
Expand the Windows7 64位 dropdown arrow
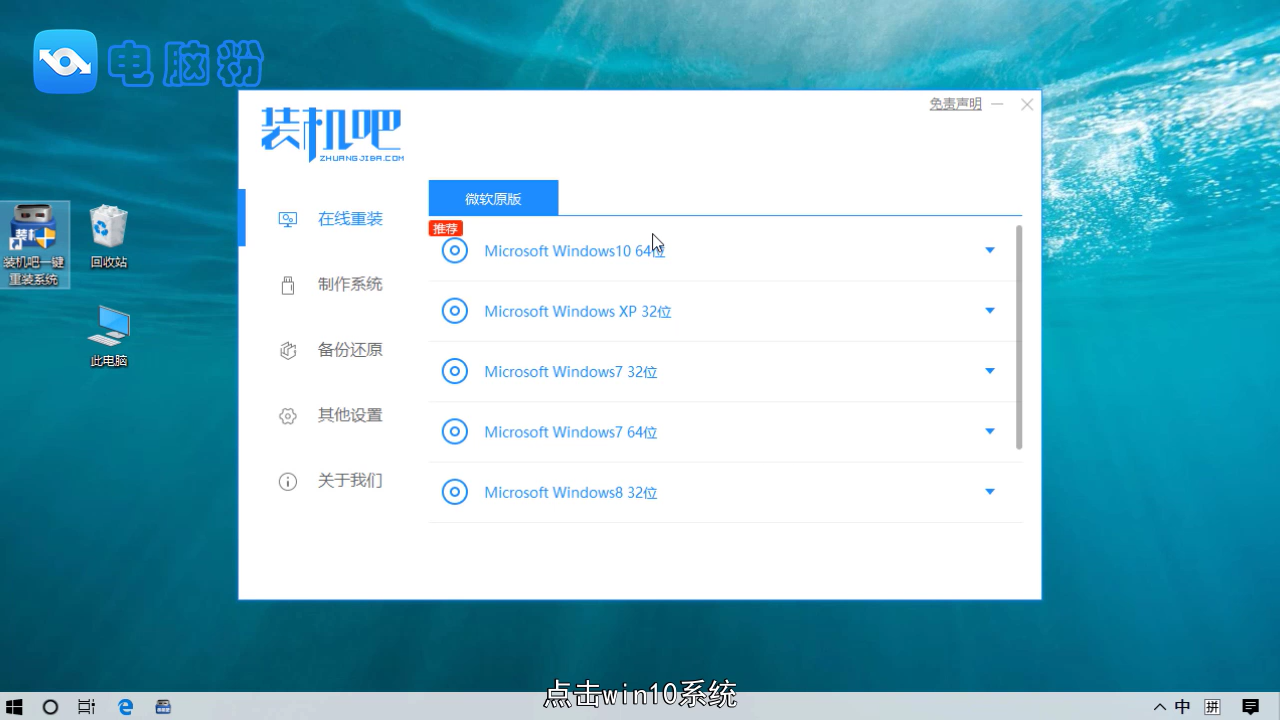coord(990,431)
